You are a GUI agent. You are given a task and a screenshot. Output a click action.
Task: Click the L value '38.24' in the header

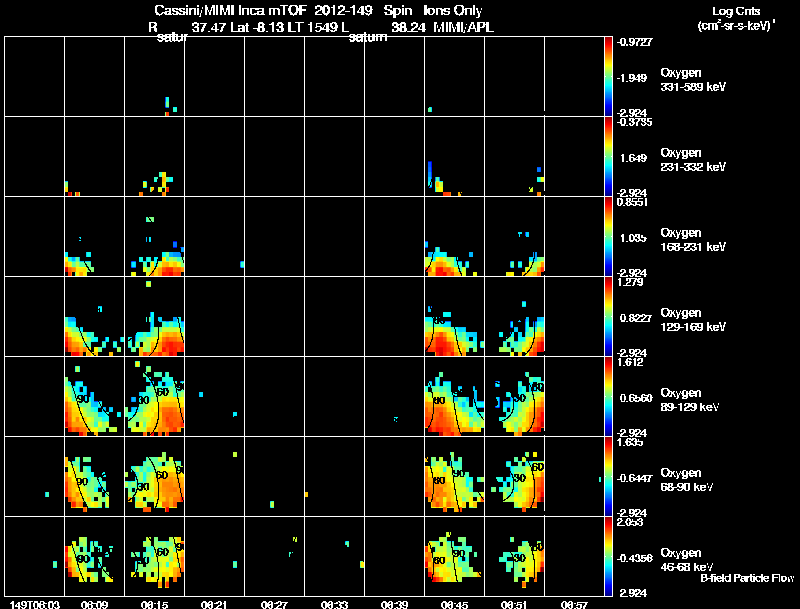pos(408,28)
